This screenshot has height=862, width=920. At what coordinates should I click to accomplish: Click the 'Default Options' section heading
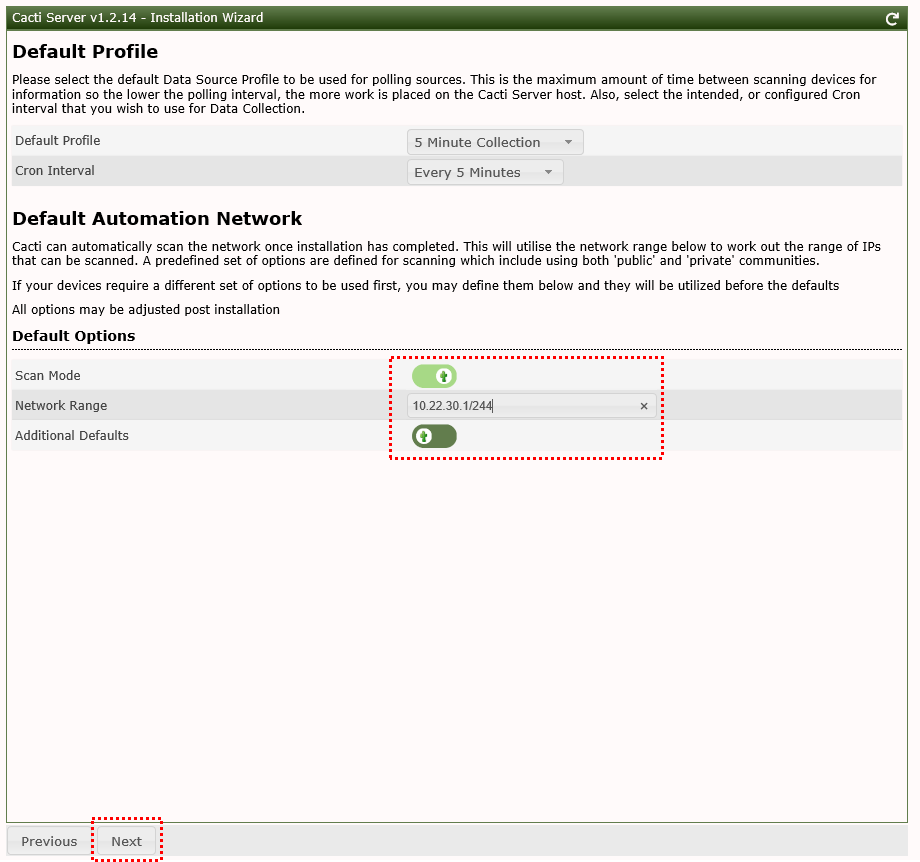(x=73, y=336)
